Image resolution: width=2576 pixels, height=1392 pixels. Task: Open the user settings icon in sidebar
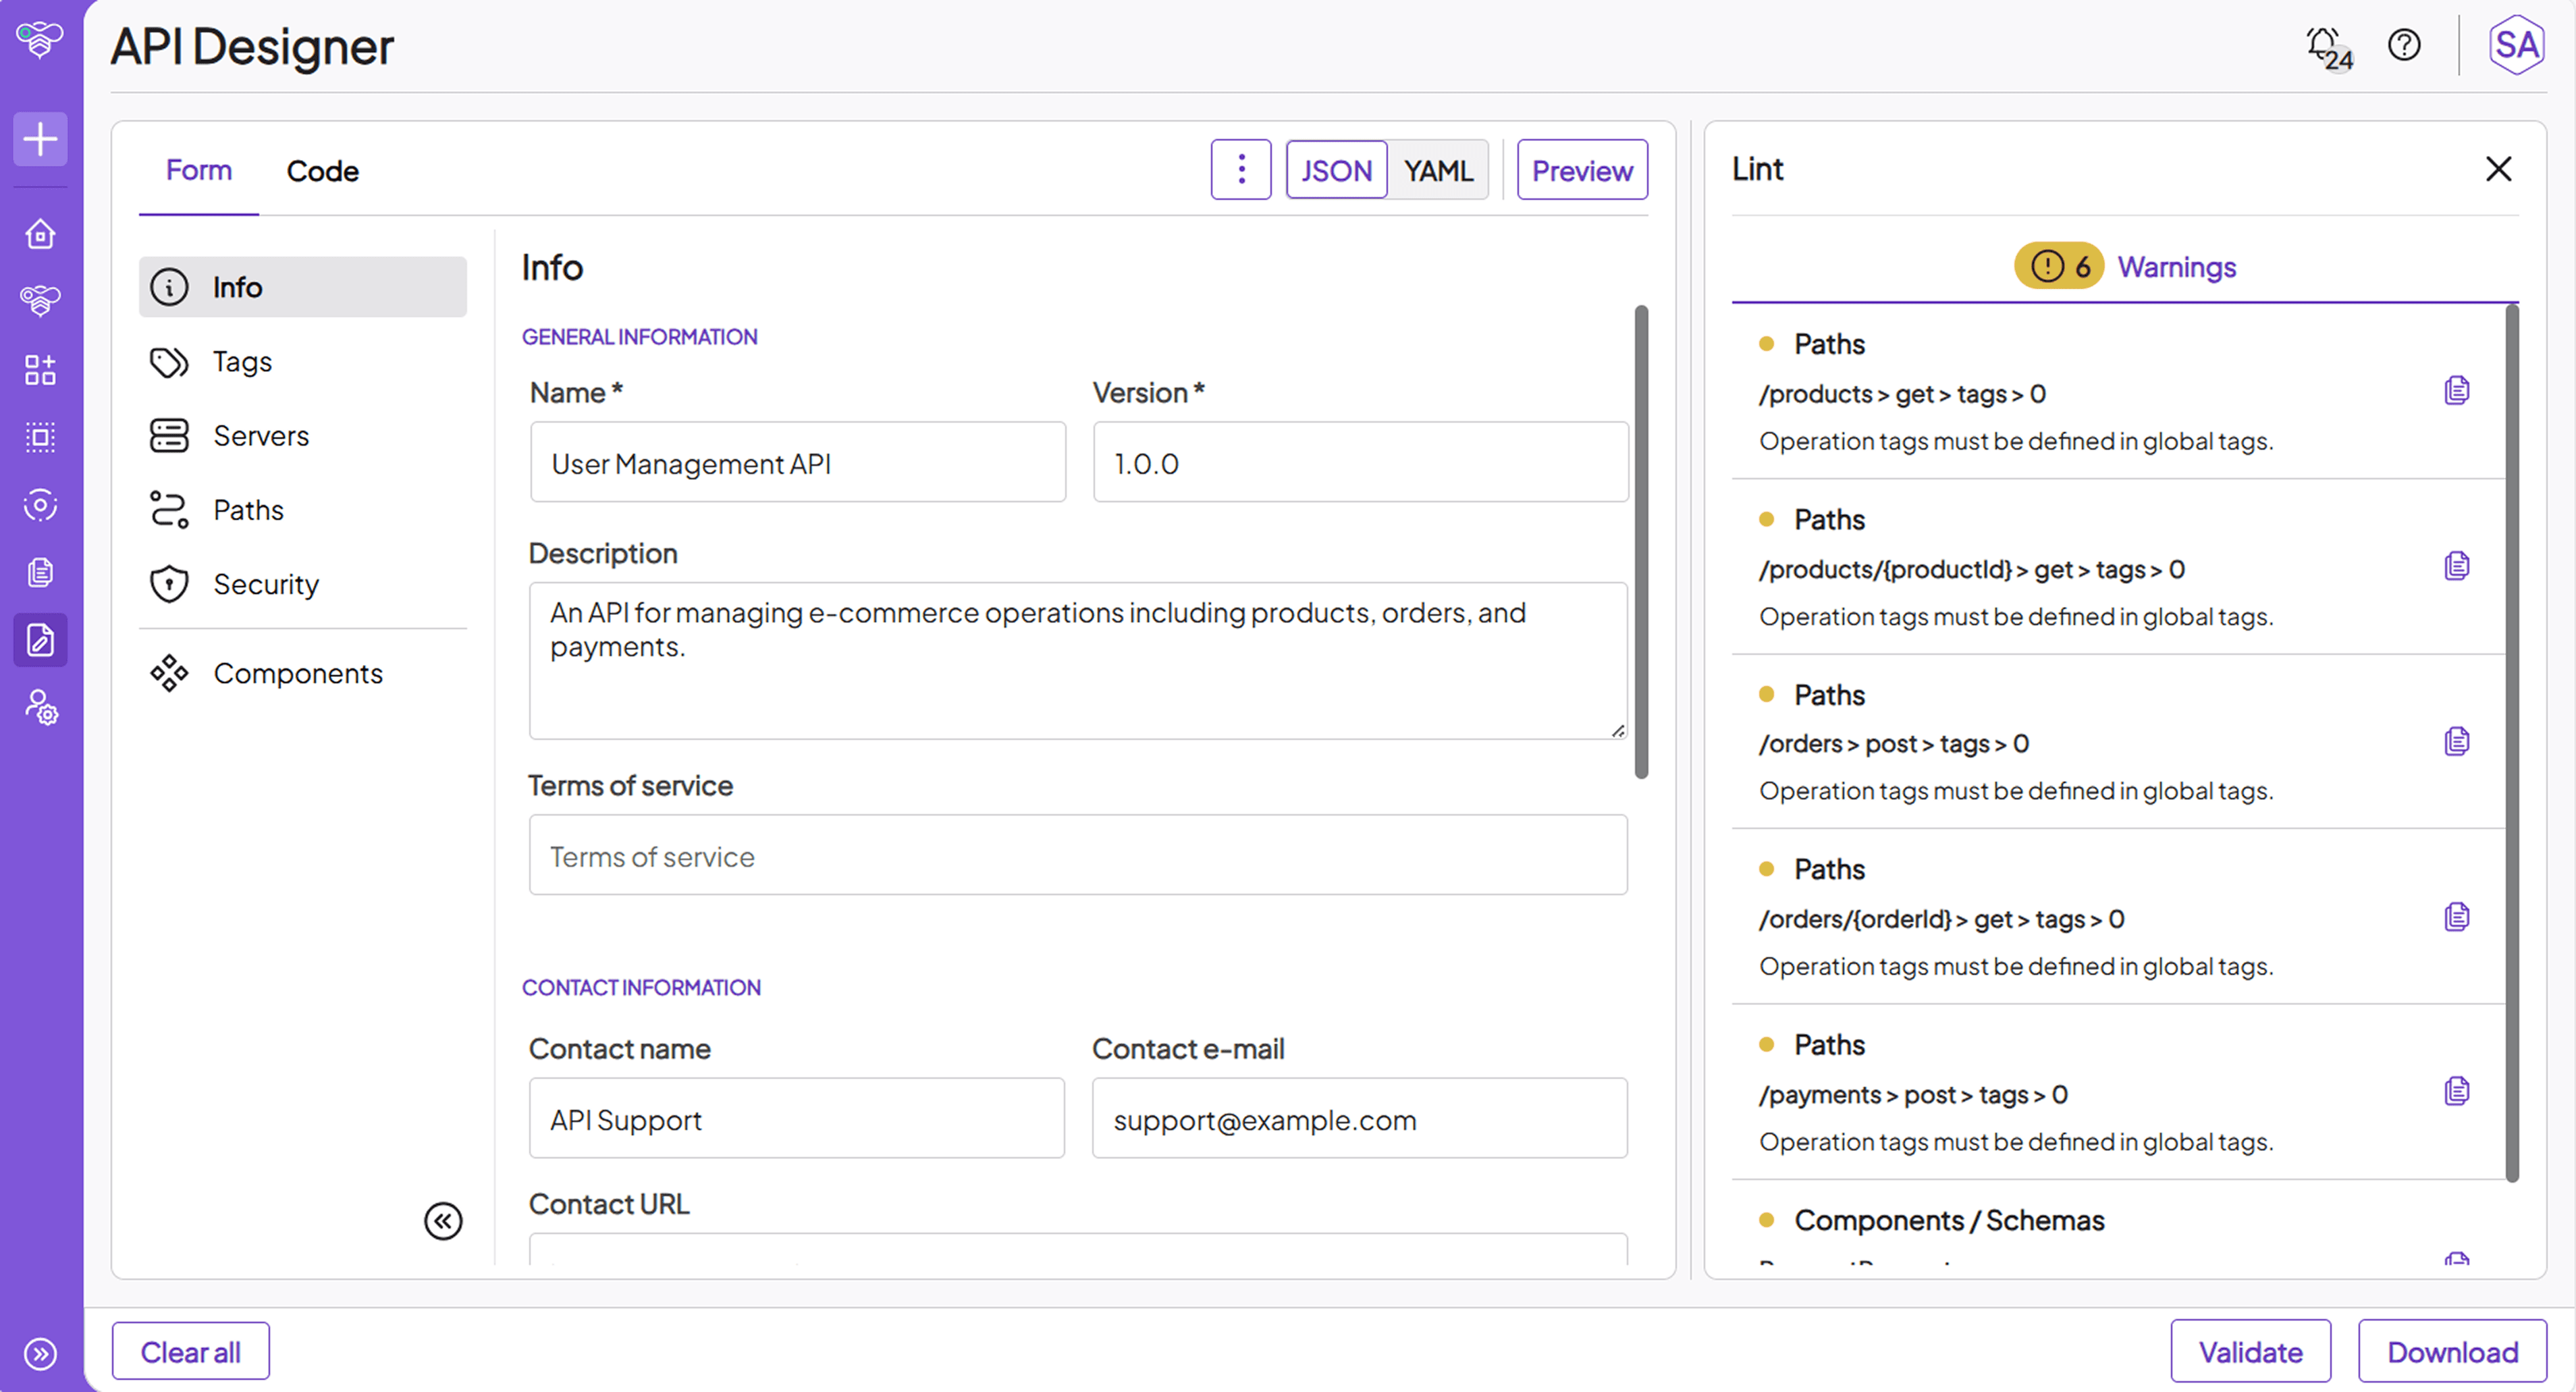40,708
